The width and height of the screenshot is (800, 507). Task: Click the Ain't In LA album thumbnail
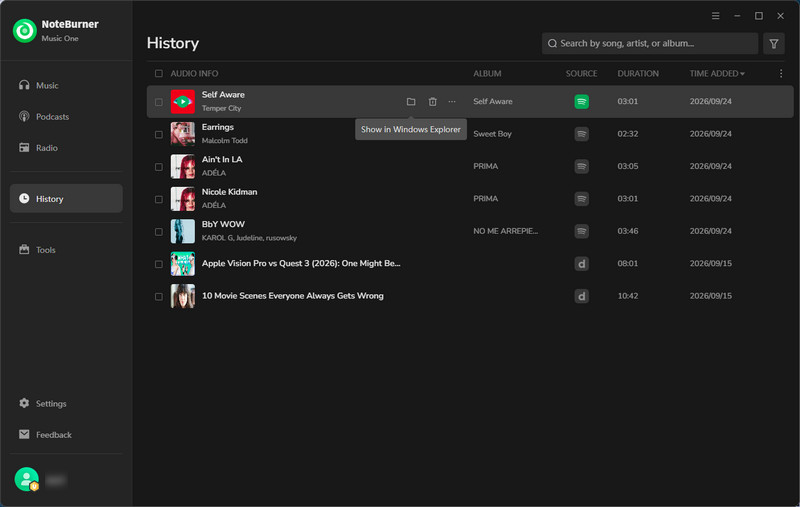(x=183, y=166)
